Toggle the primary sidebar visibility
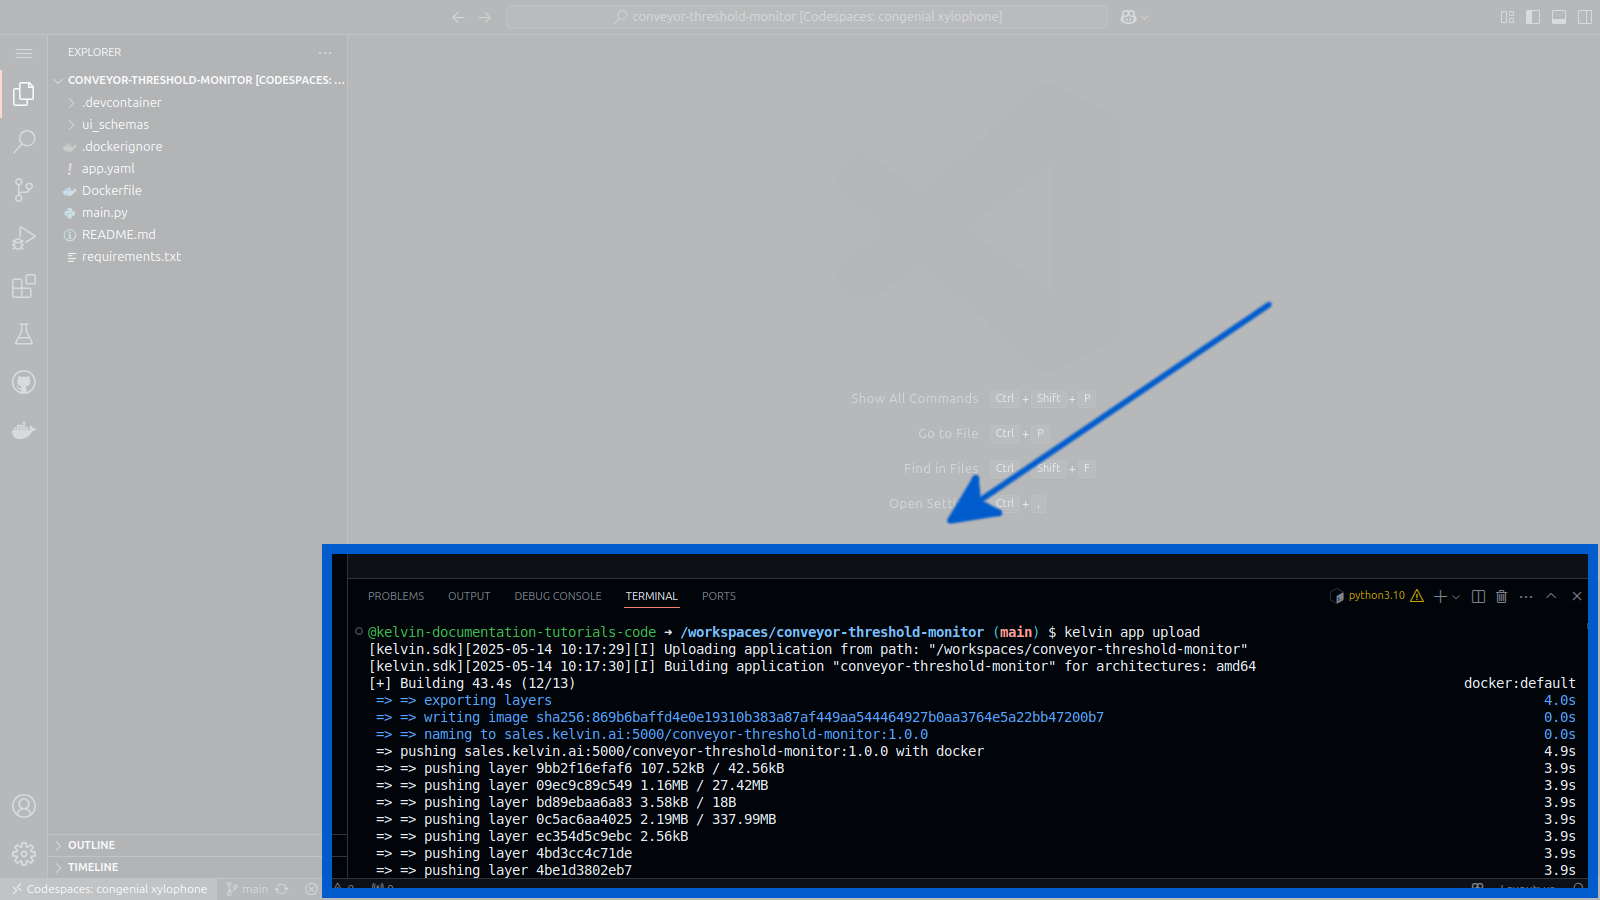1600x900 pixels. [1533, 16]
